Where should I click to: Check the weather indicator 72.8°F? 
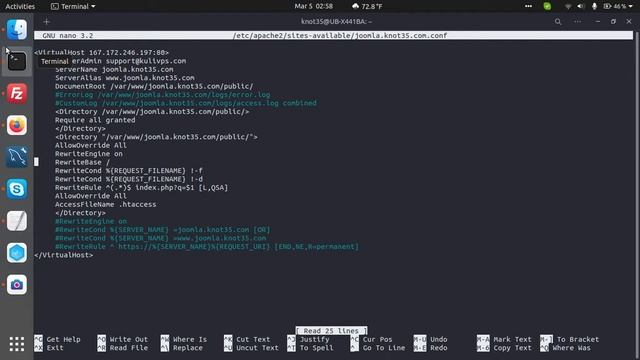click(x=367, y=6)
